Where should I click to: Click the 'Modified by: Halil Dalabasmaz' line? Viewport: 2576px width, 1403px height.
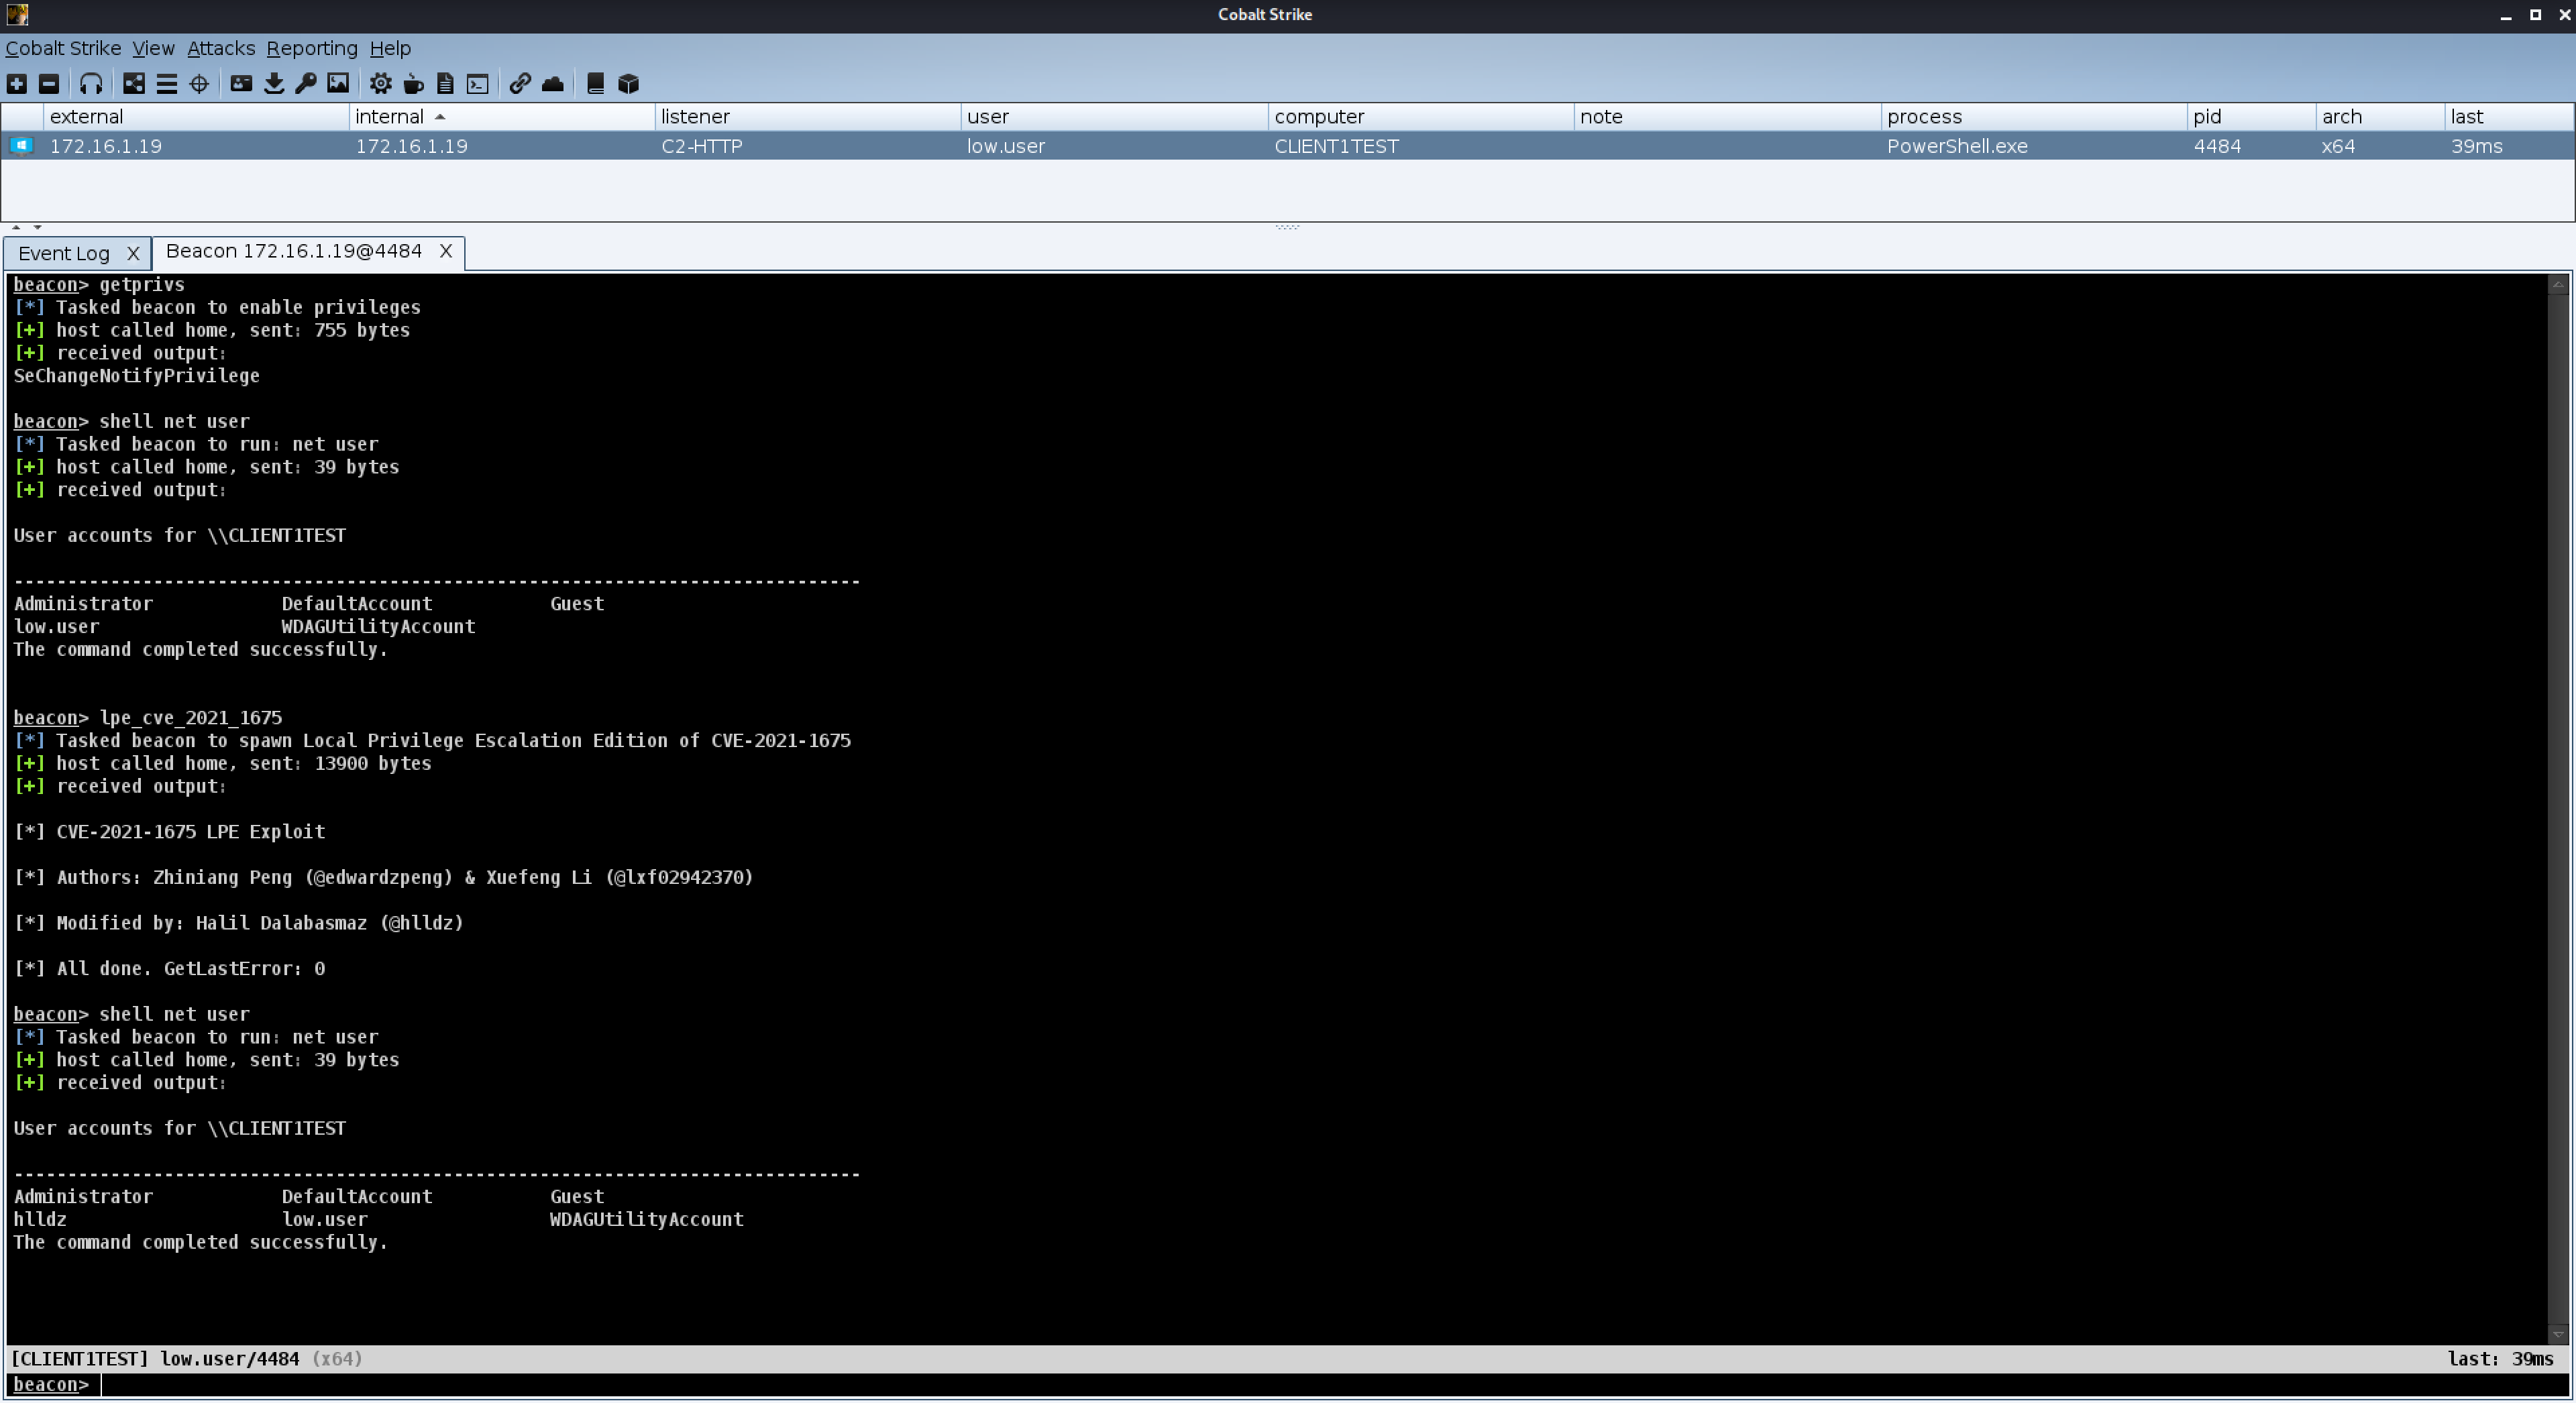pyautogui.click(x=239, y=923)
